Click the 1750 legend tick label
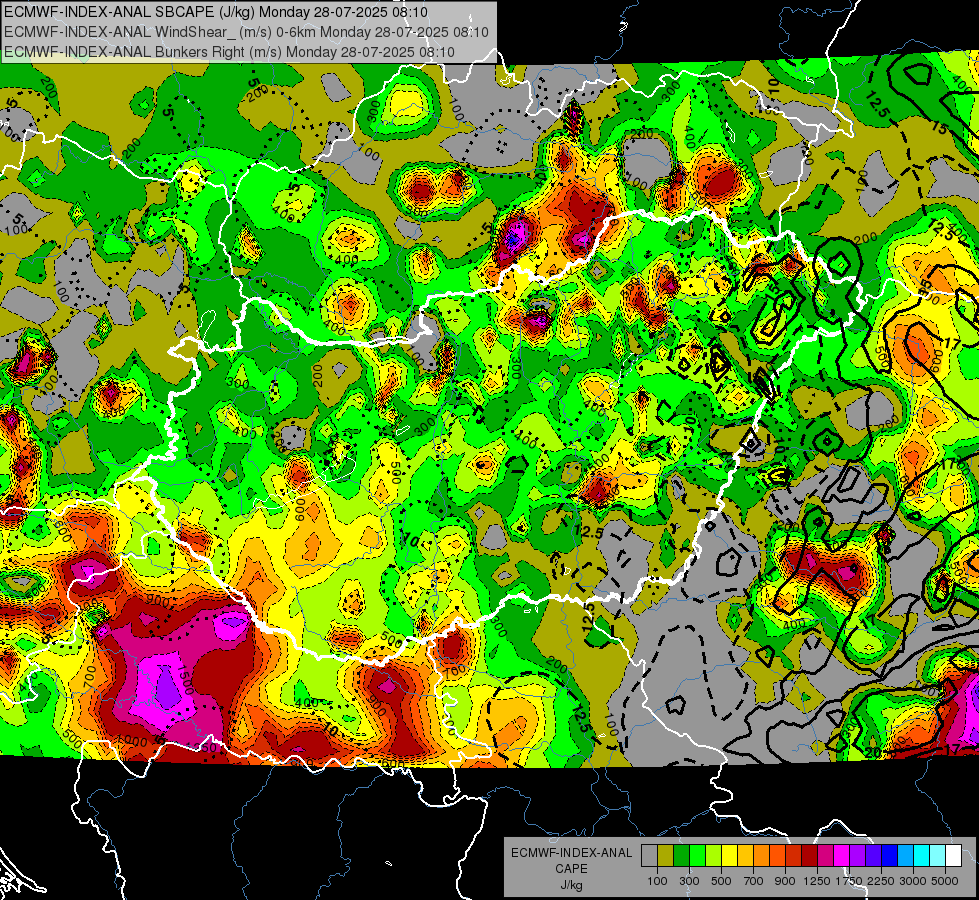Screen dimensions: 979x900 [849, 881]
